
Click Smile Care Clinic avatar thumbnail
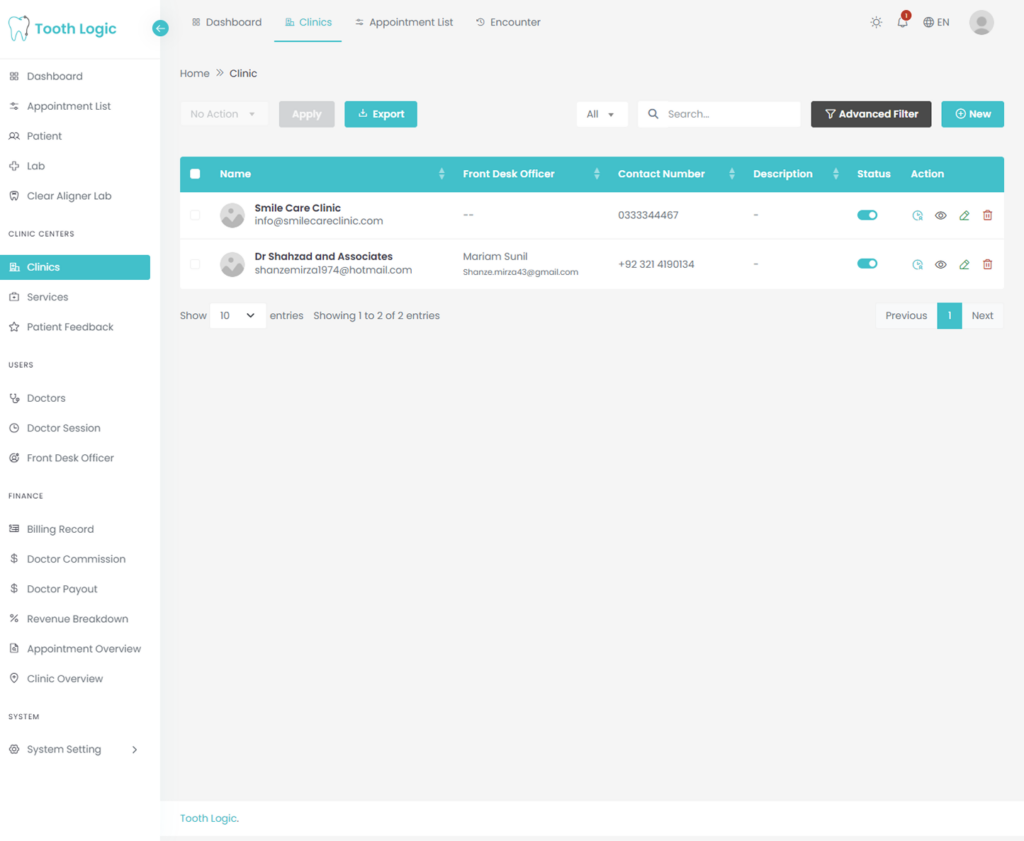point(232,215)
